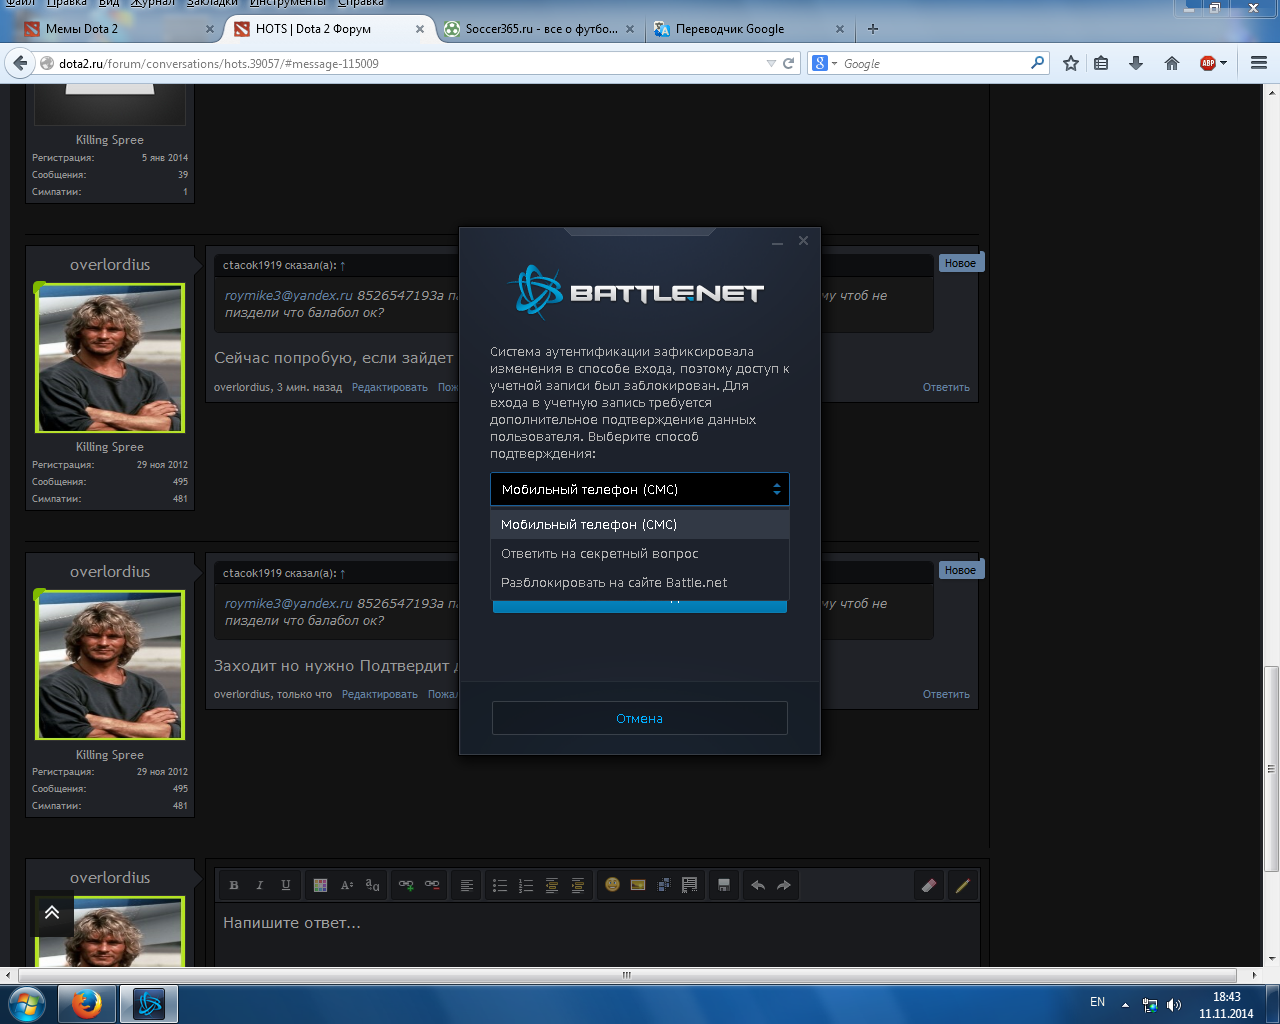The image size is (1280, 1024).
Task: Switch to the 'Переводчик Google' tab
Action: pos(749,29)
